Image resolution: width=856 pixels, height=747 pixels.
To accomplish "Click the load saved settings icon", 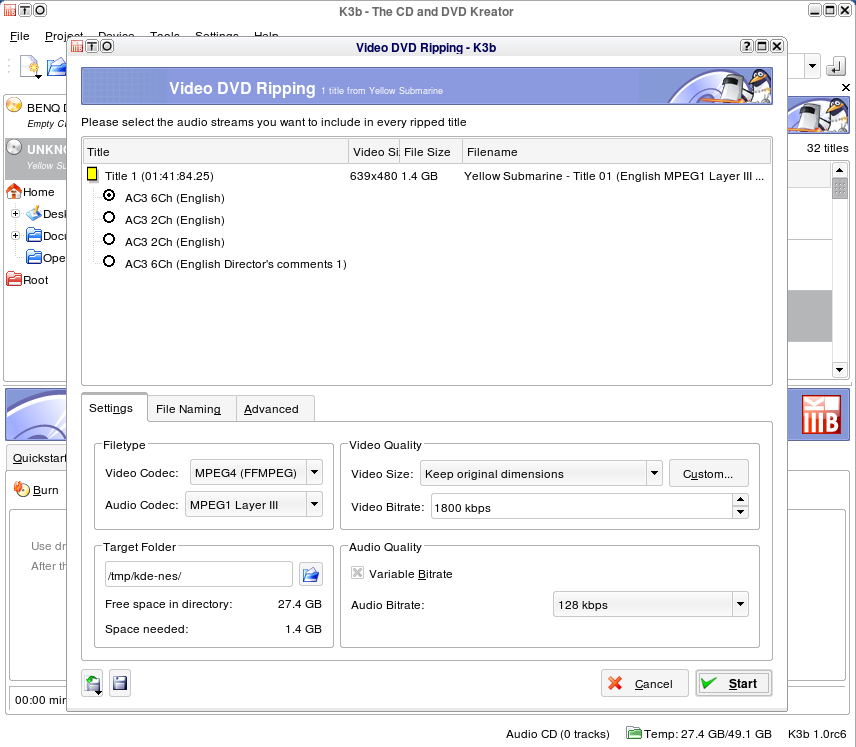I will click(93, 684).
